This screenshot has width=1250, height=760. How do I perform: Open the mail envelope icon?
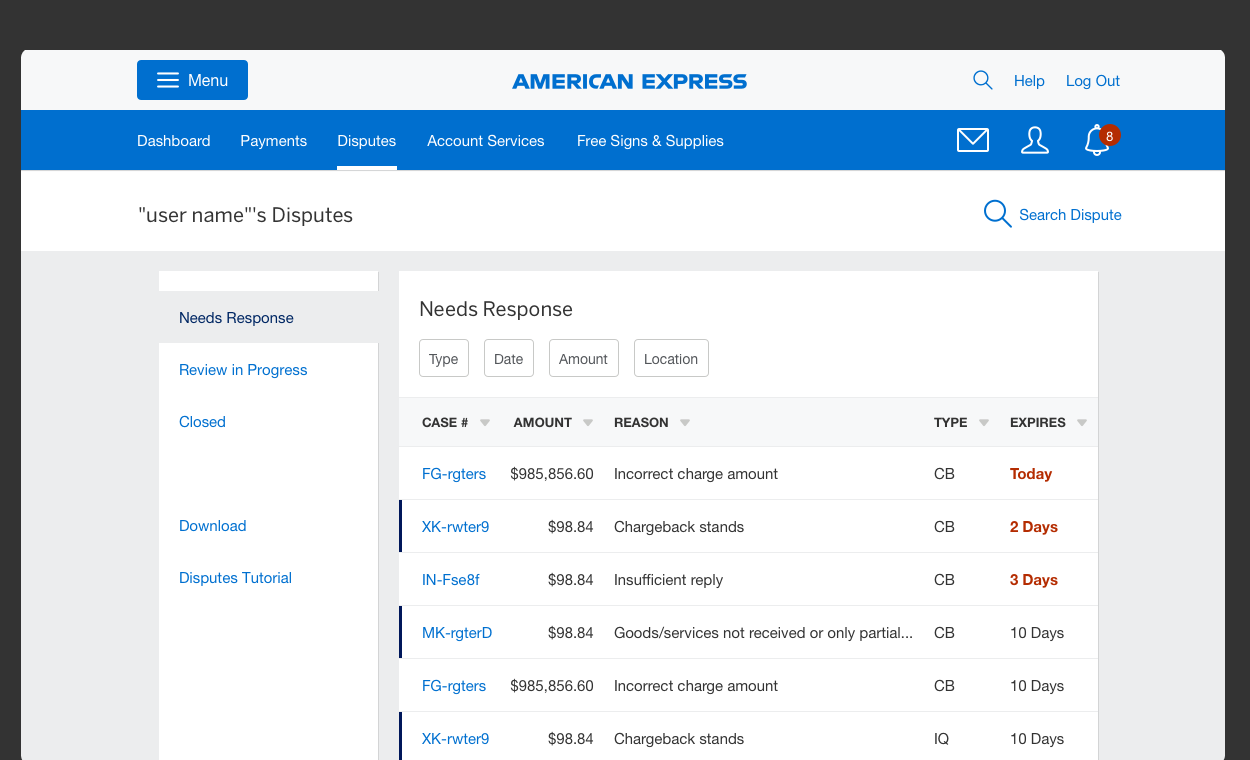(x=972, y=140)
